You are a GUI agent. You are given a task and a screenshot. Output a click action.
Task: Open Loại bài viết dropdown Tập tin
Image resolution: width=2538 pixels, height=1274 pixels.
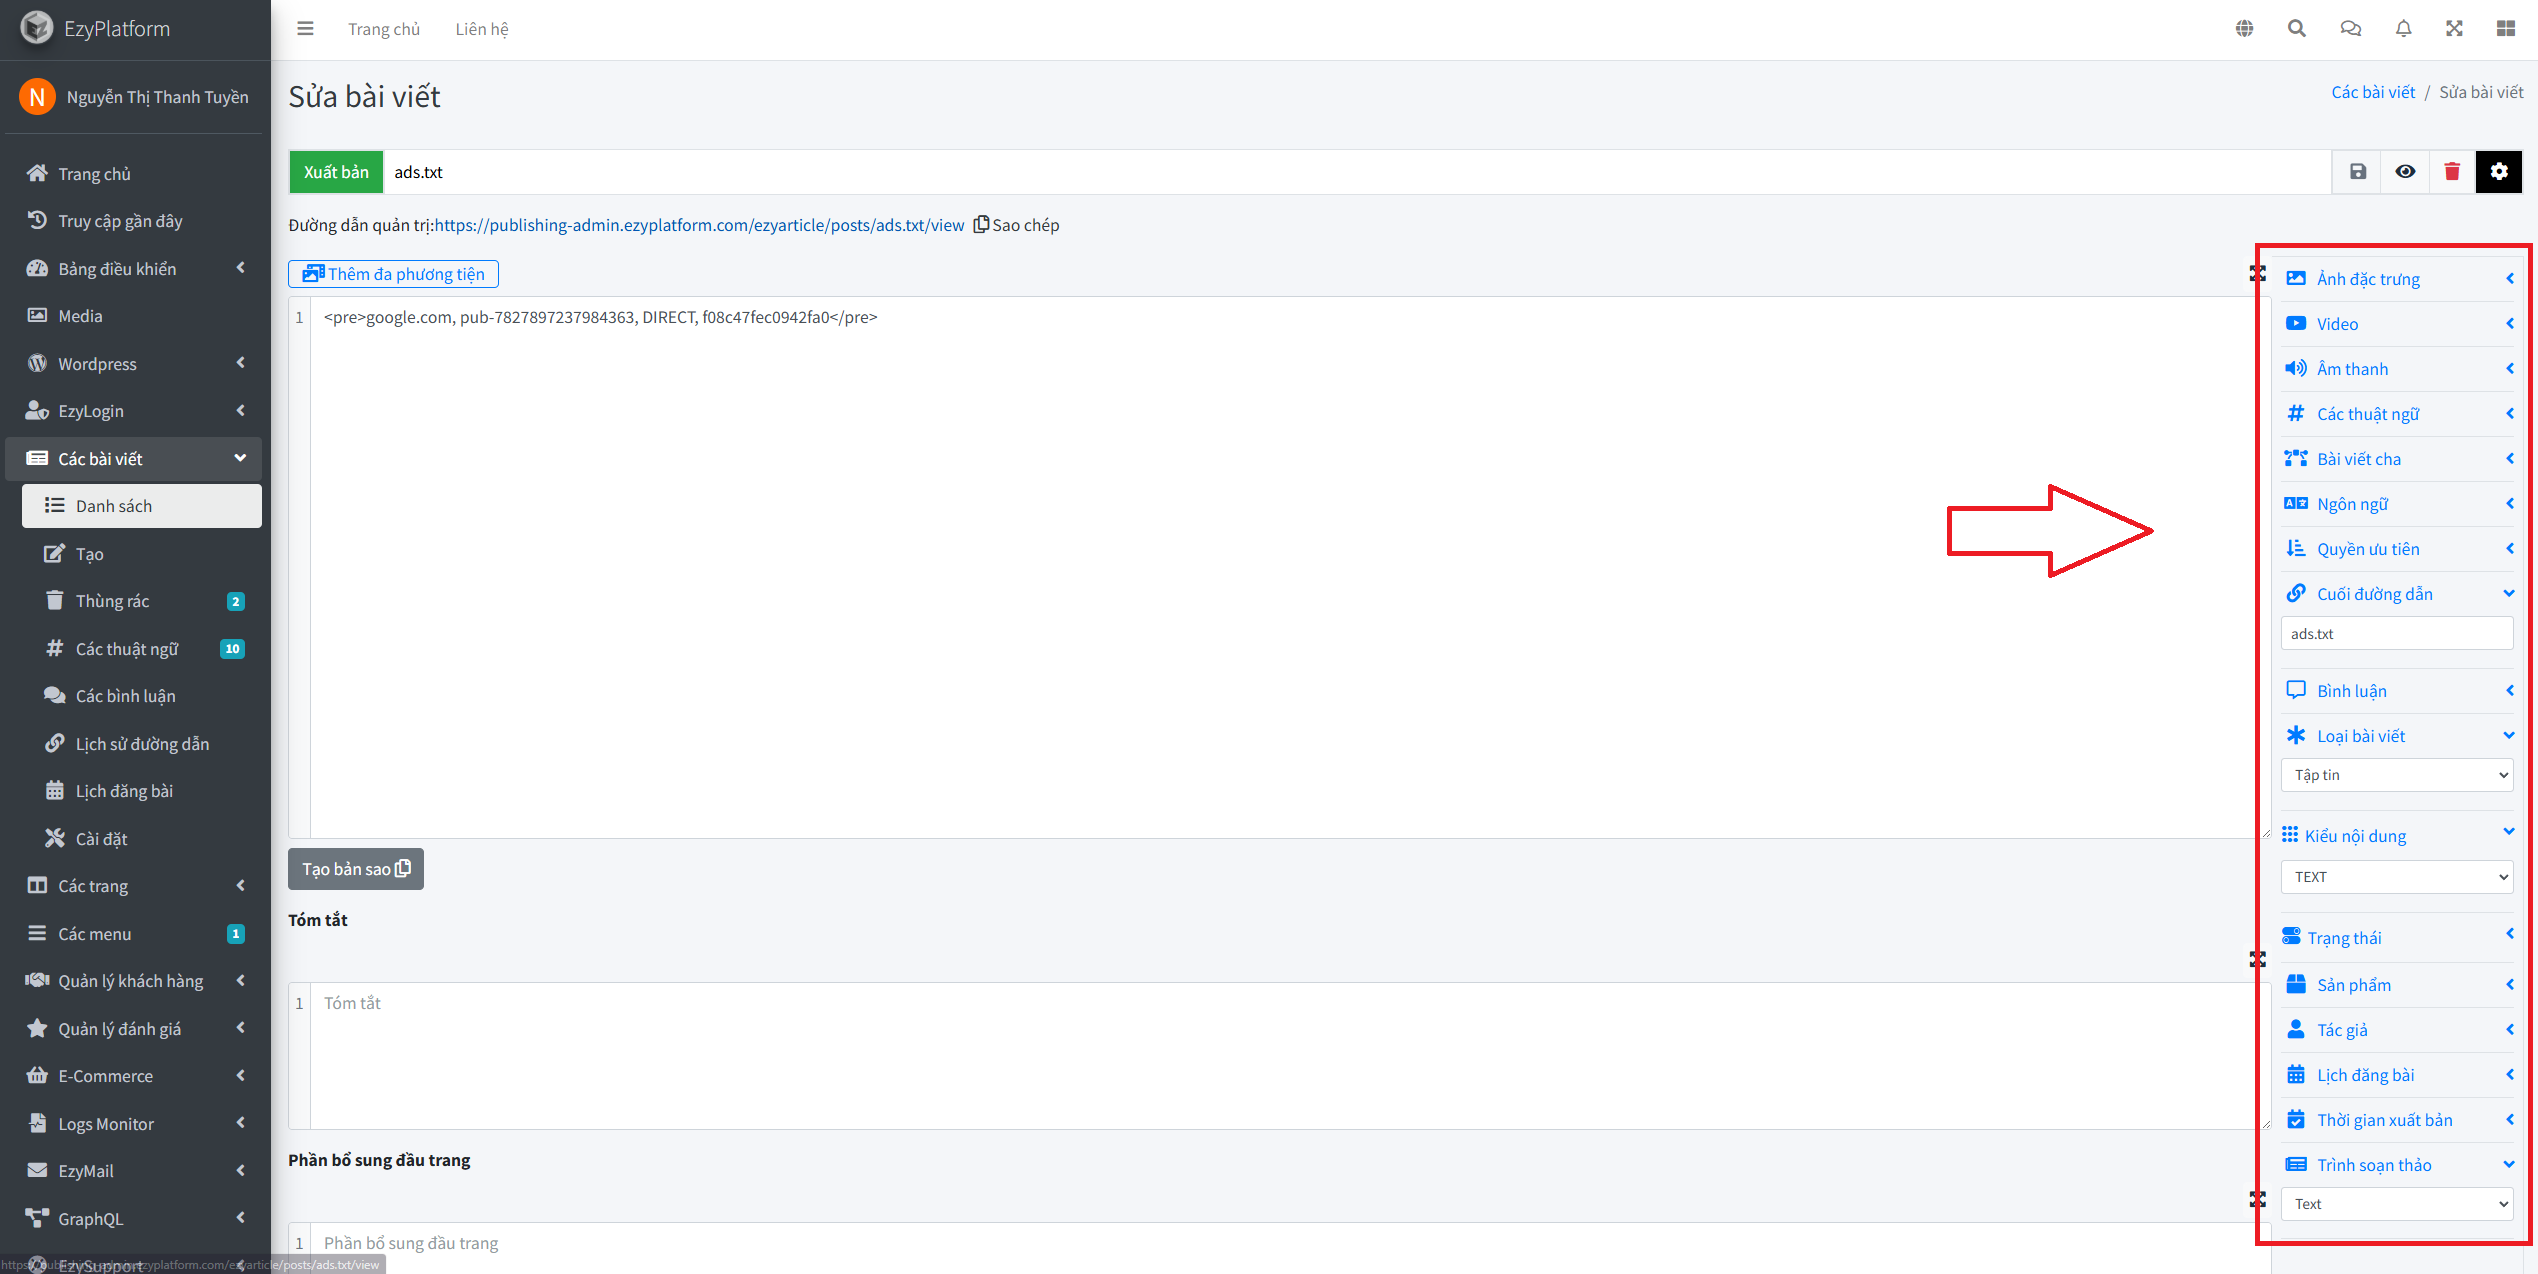[2397, 775]
